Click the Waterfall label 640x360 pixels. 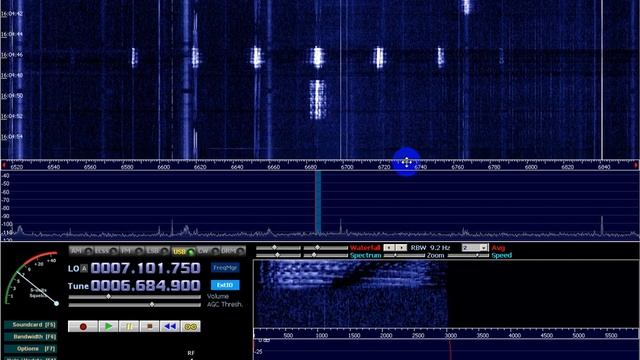tap(365, 248)
